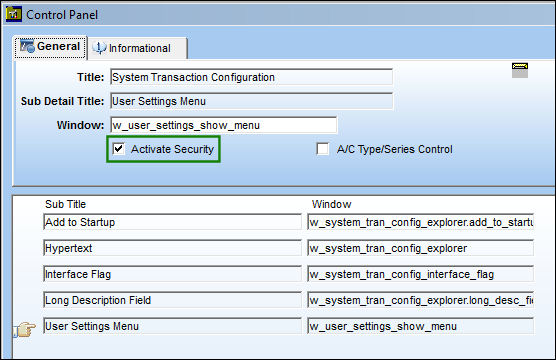This screenshot has height=360, width=556.
Task: Click the w_system_tran_config_interface_flag window cell
Action: click(x=421, y=274)
